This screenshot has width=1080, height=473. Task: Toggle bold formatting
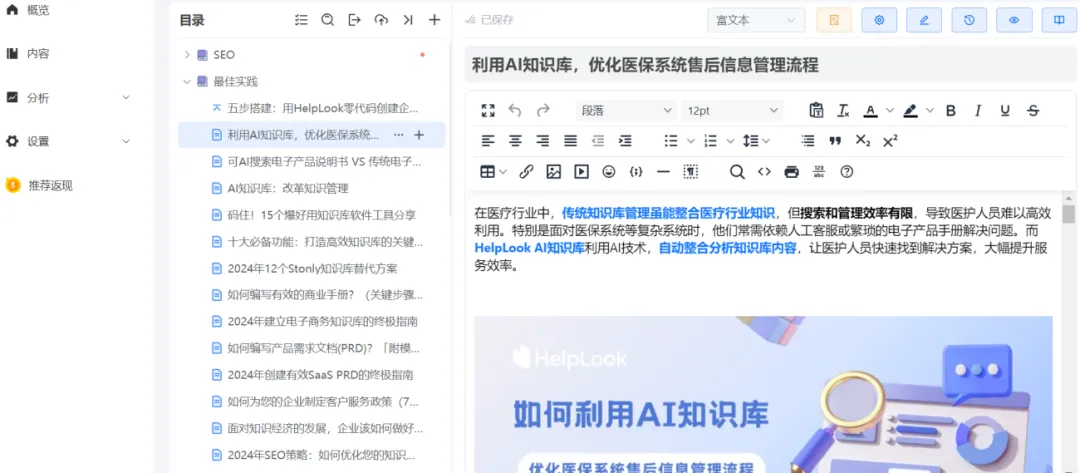(951, 110)
